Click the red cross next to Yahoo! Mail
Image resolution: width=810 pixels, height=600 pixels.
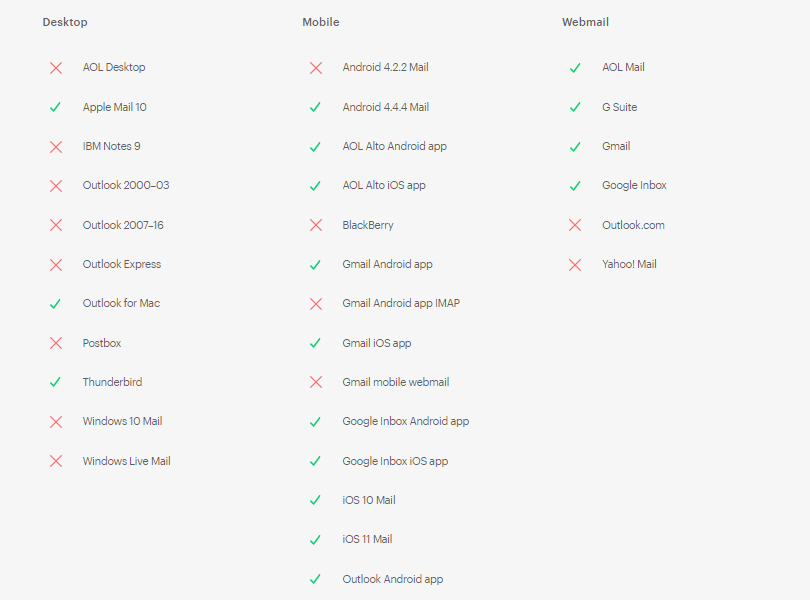point(575,265)
